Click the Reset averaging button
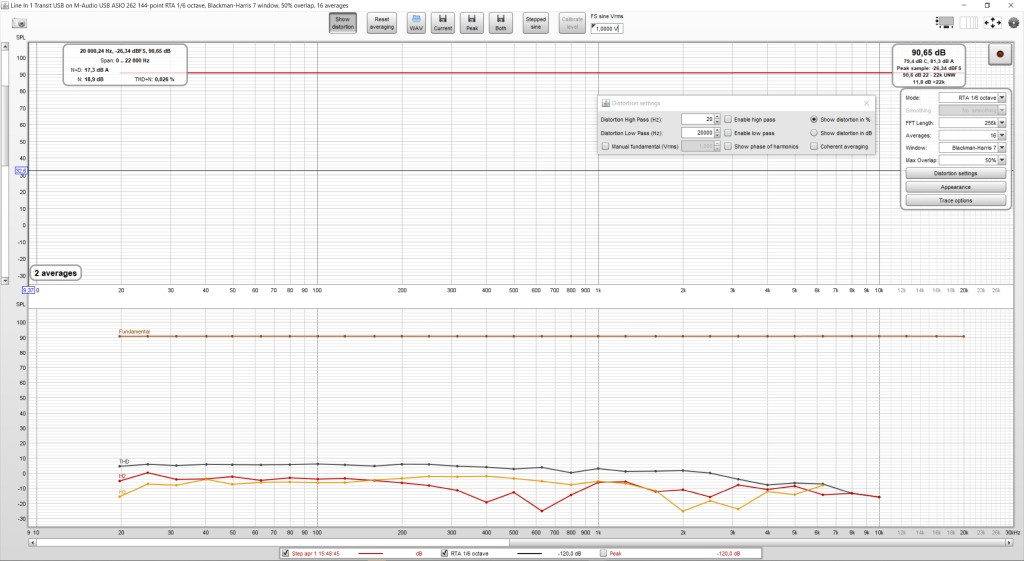Image resolution: width=1024 pixels, height=561 pixels. point(381,23)
